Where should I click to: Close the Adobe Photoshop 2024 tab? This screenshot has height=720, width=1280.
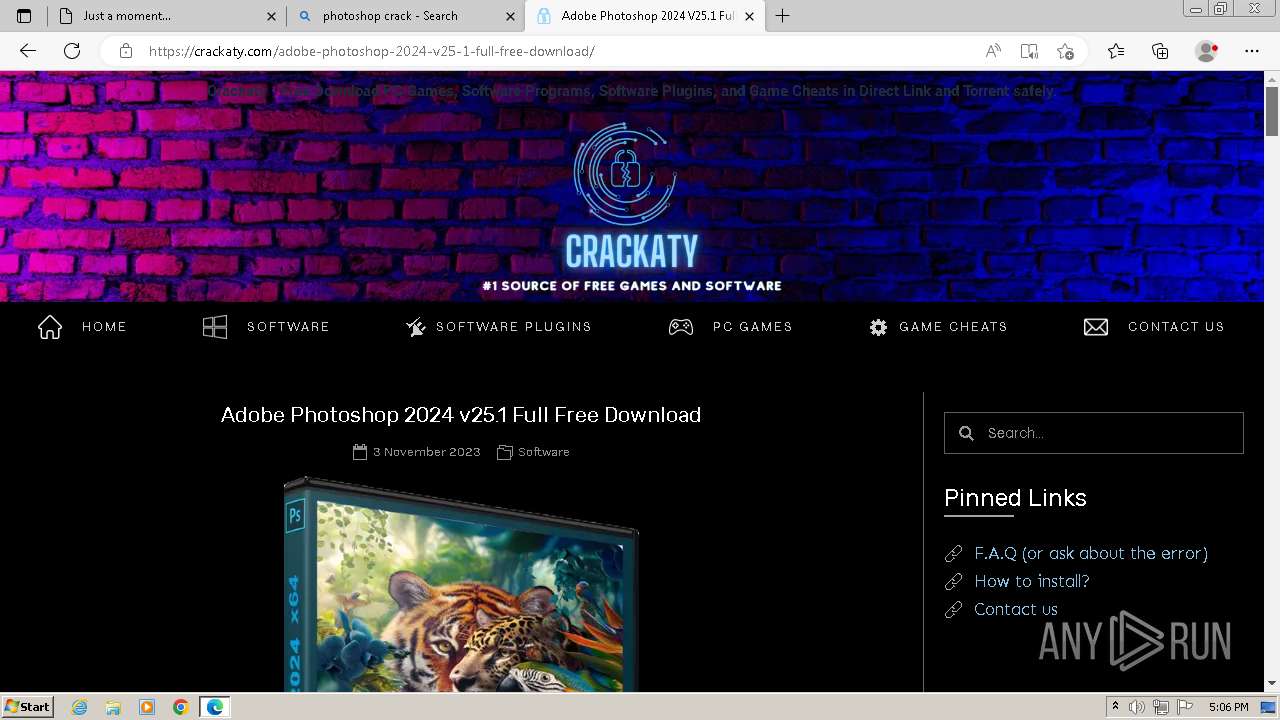(749, 16)
